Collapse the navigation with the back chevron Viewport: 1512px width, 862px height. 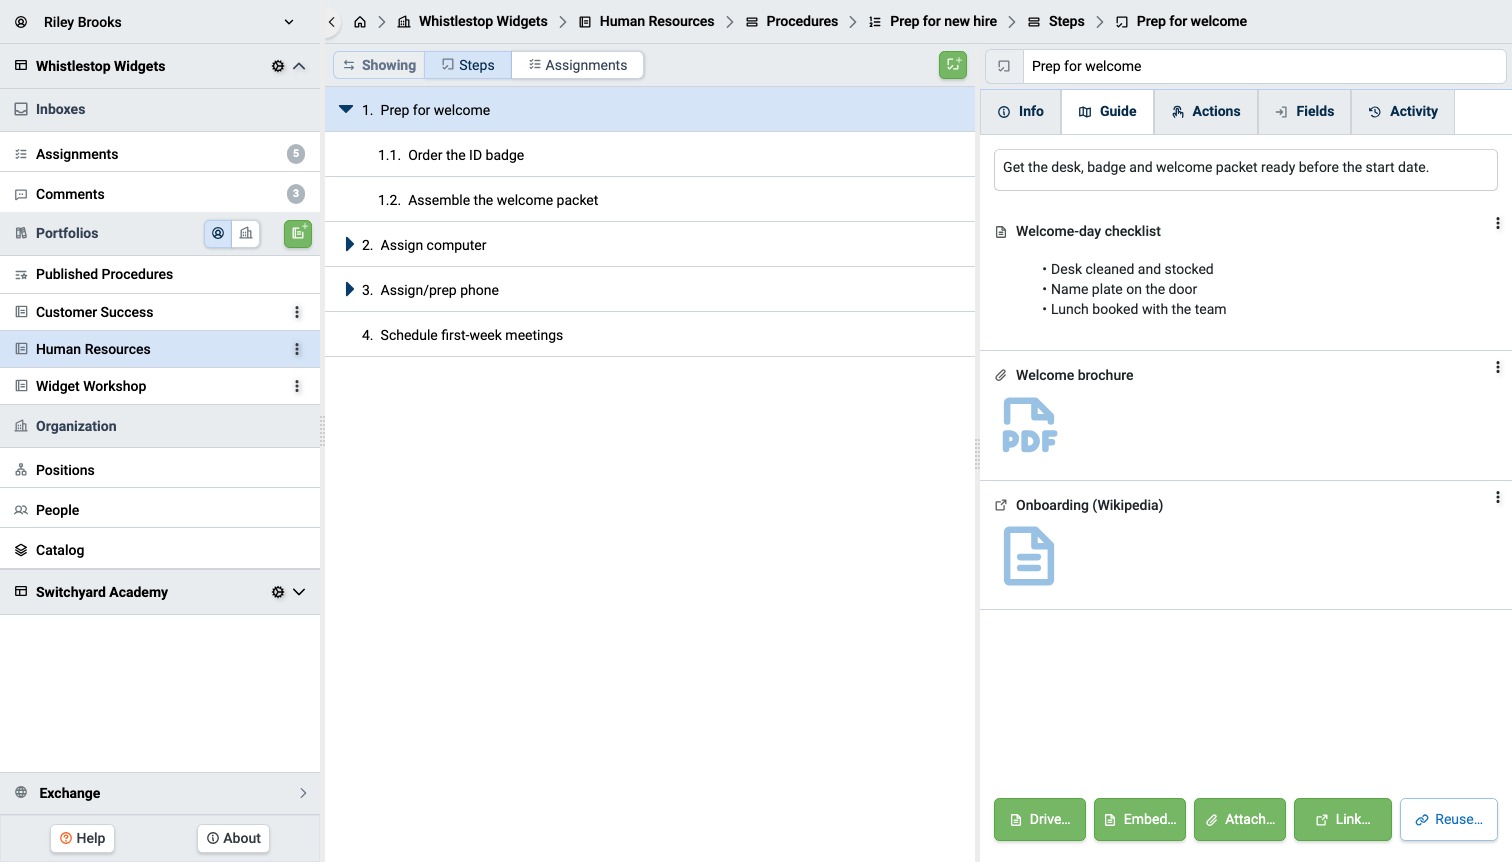point(332,22)
